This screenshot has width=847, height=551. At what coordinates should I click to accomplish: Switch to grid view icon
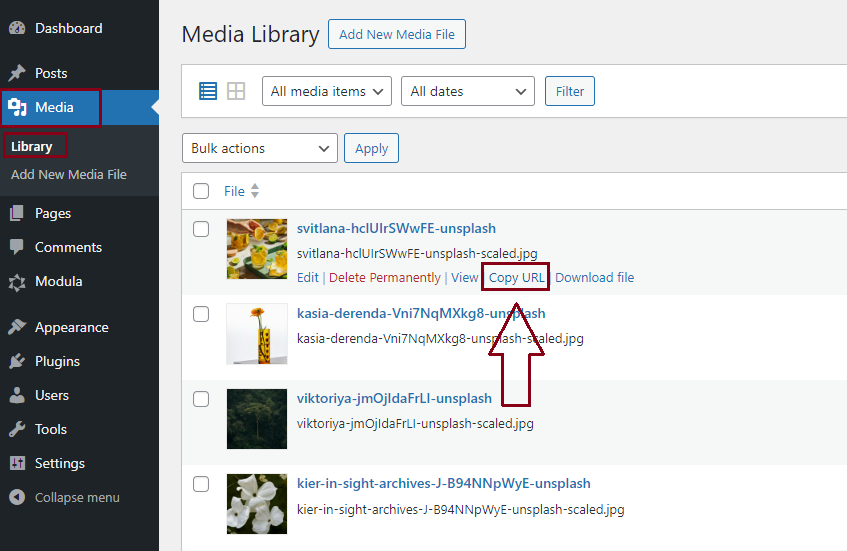coord(236,91)
